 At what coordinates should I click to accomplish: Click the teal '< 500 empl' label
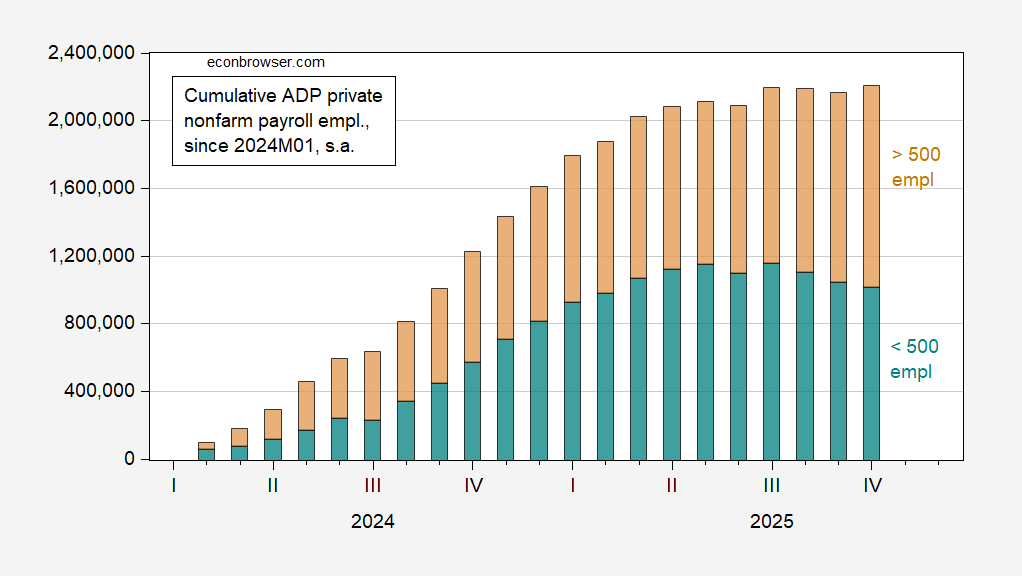click(x=914, y=359)
